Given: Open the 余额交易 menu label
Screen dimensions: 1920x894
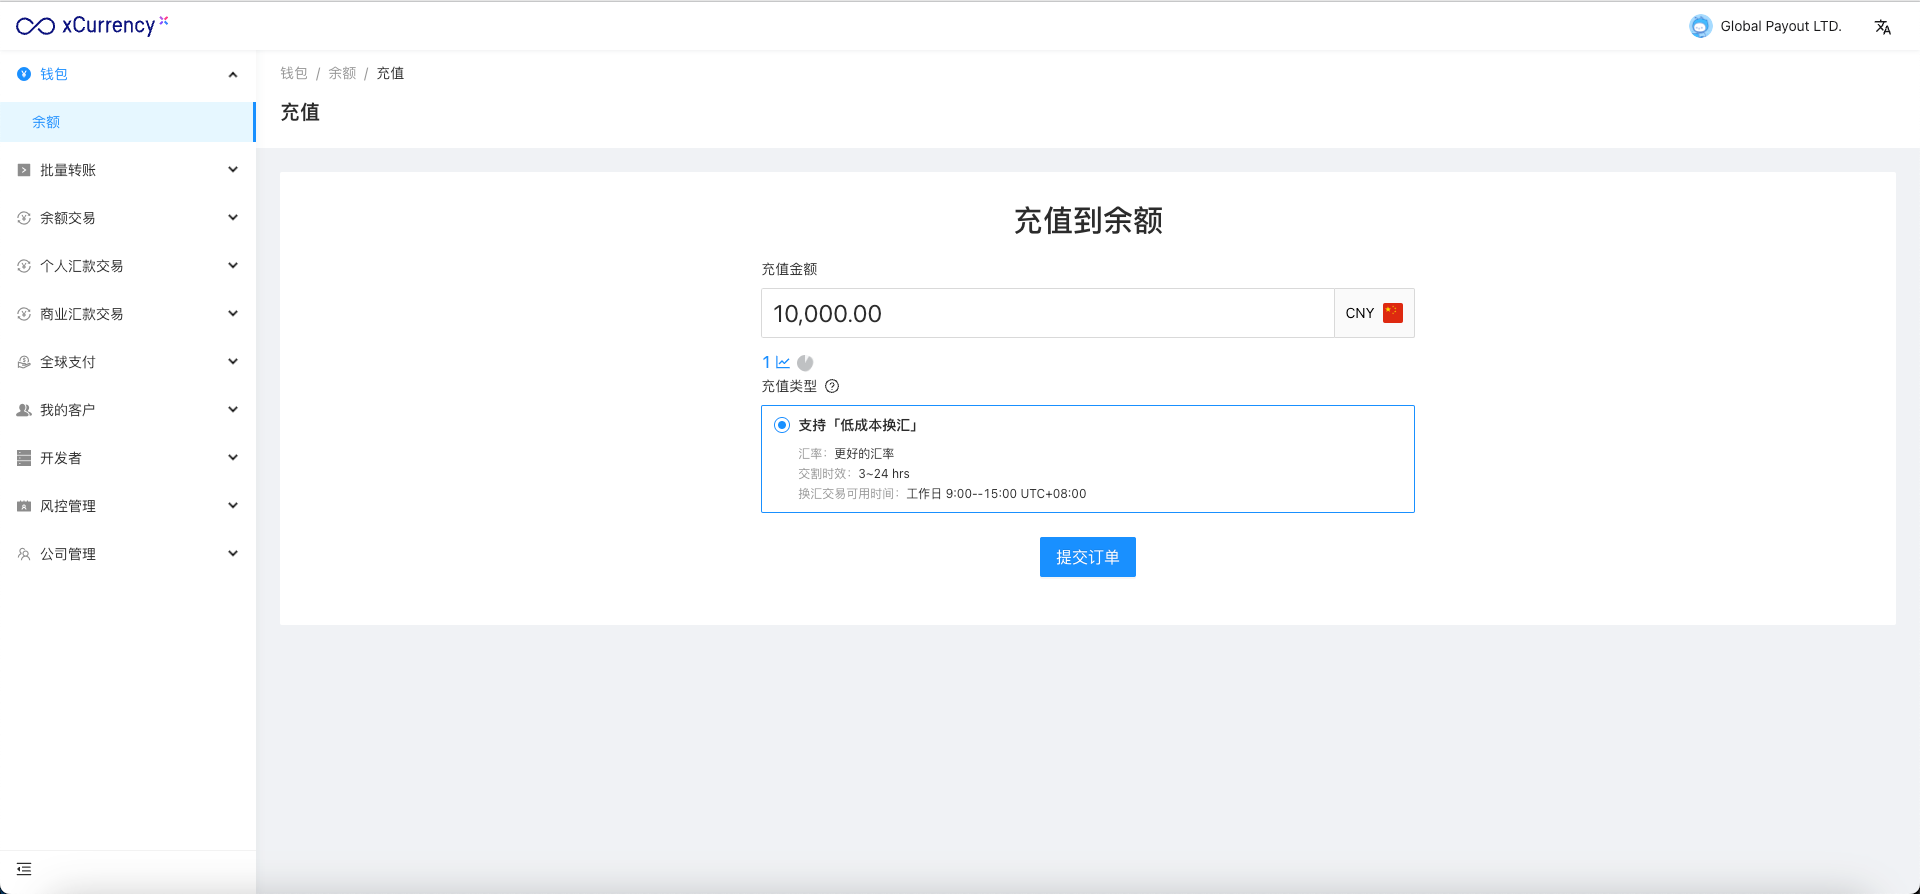Looking at the screenshot, I should tap(68, 218).
